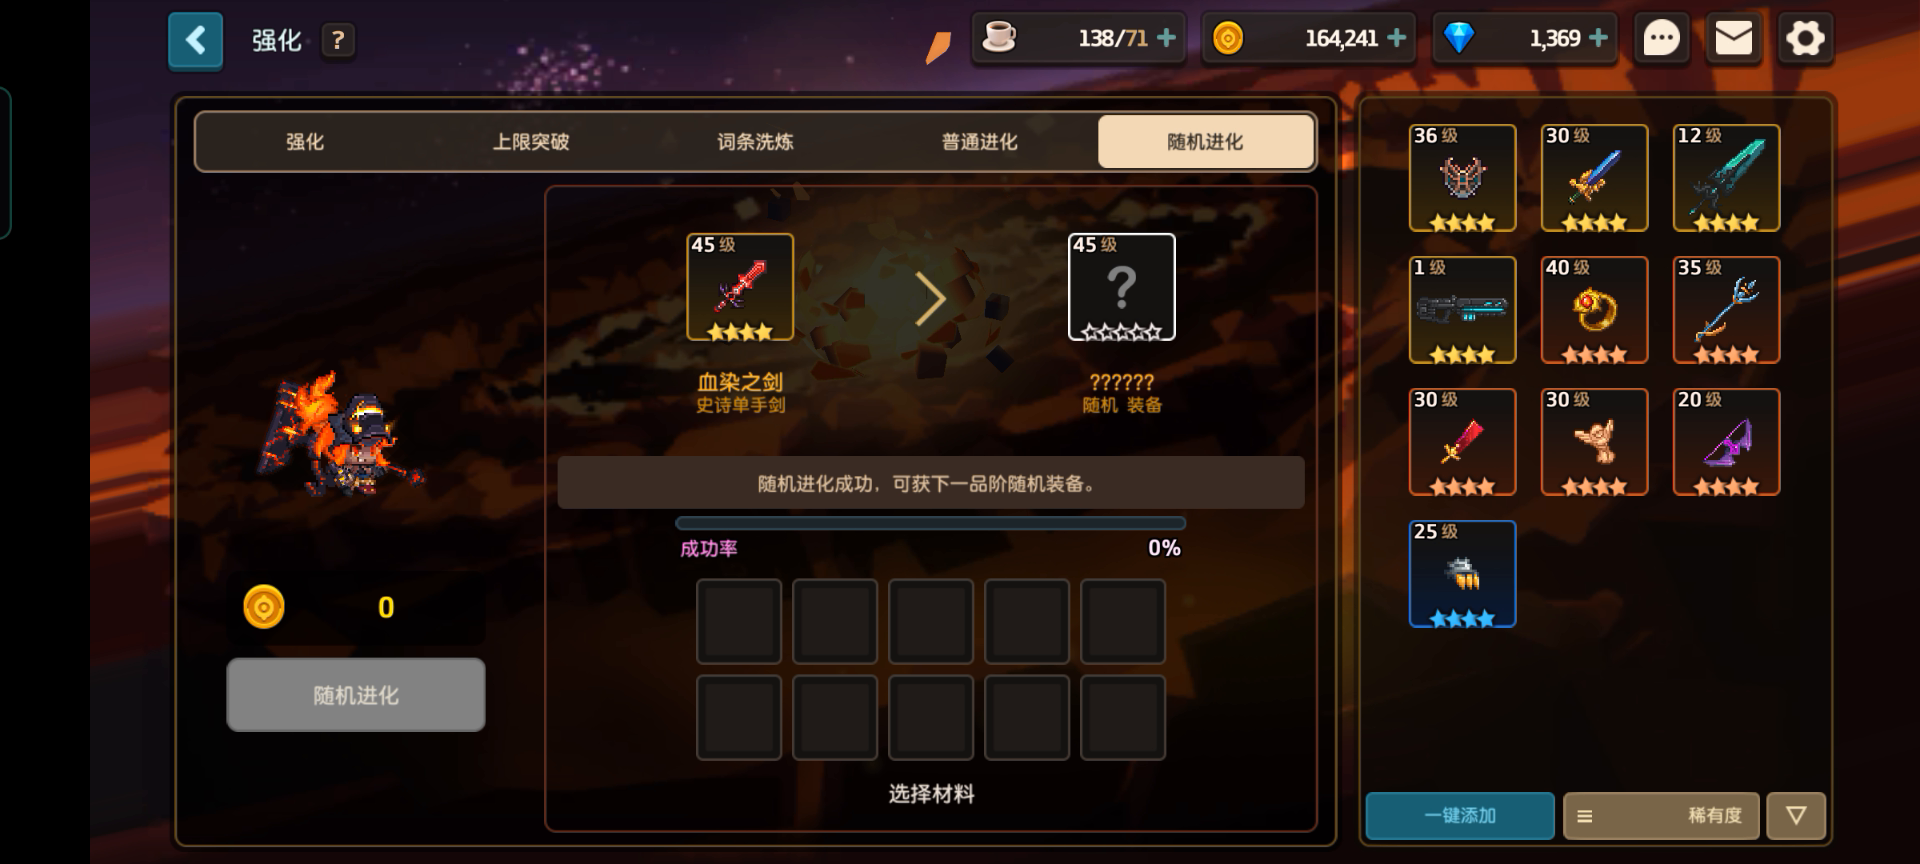This screenshot has width=1920, height=864.
Task: Select the level 40 gold ring item
Action: (1594, 310)
